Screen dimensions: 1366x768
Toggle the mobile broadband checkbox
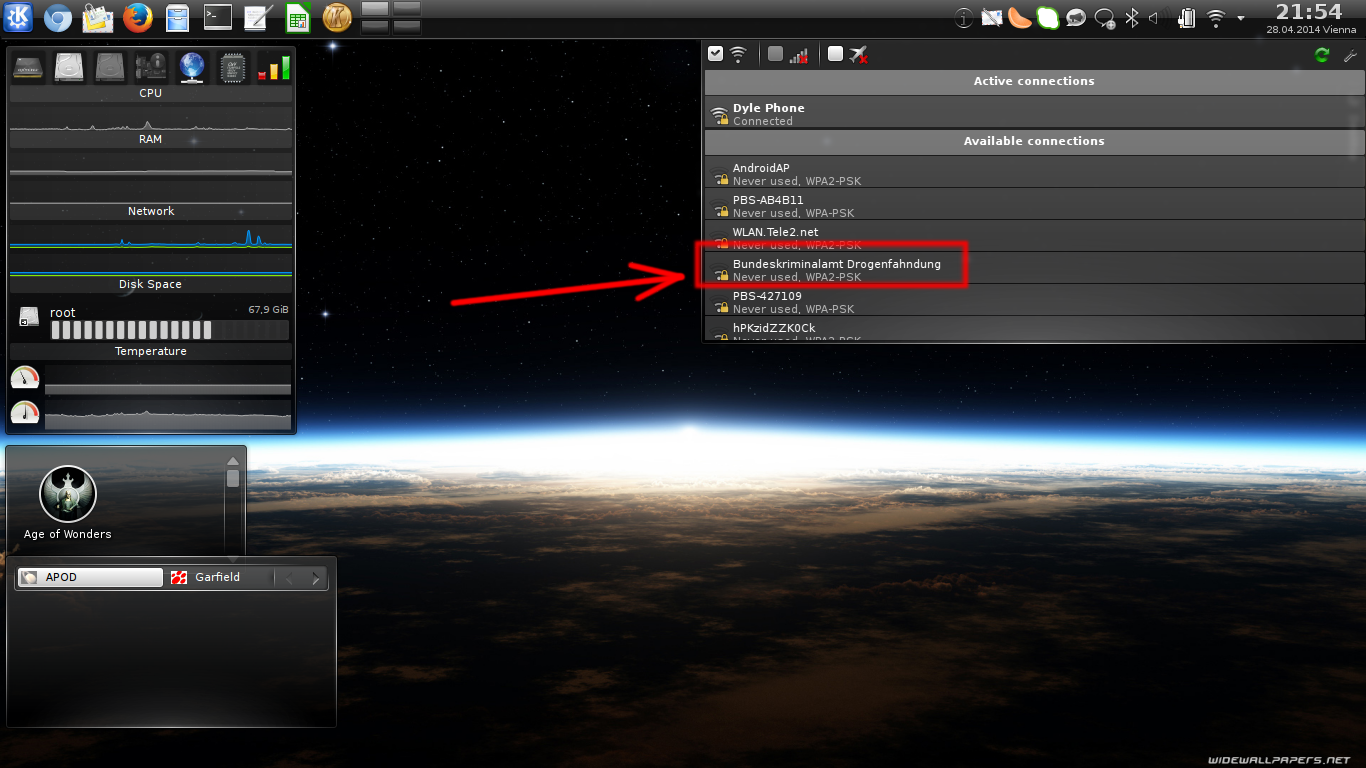tap(775, 54)
